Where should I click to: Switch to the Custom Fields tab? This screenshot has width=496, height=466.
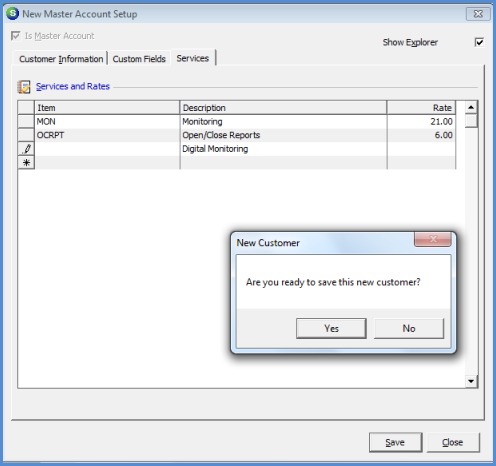pos(139,59)
